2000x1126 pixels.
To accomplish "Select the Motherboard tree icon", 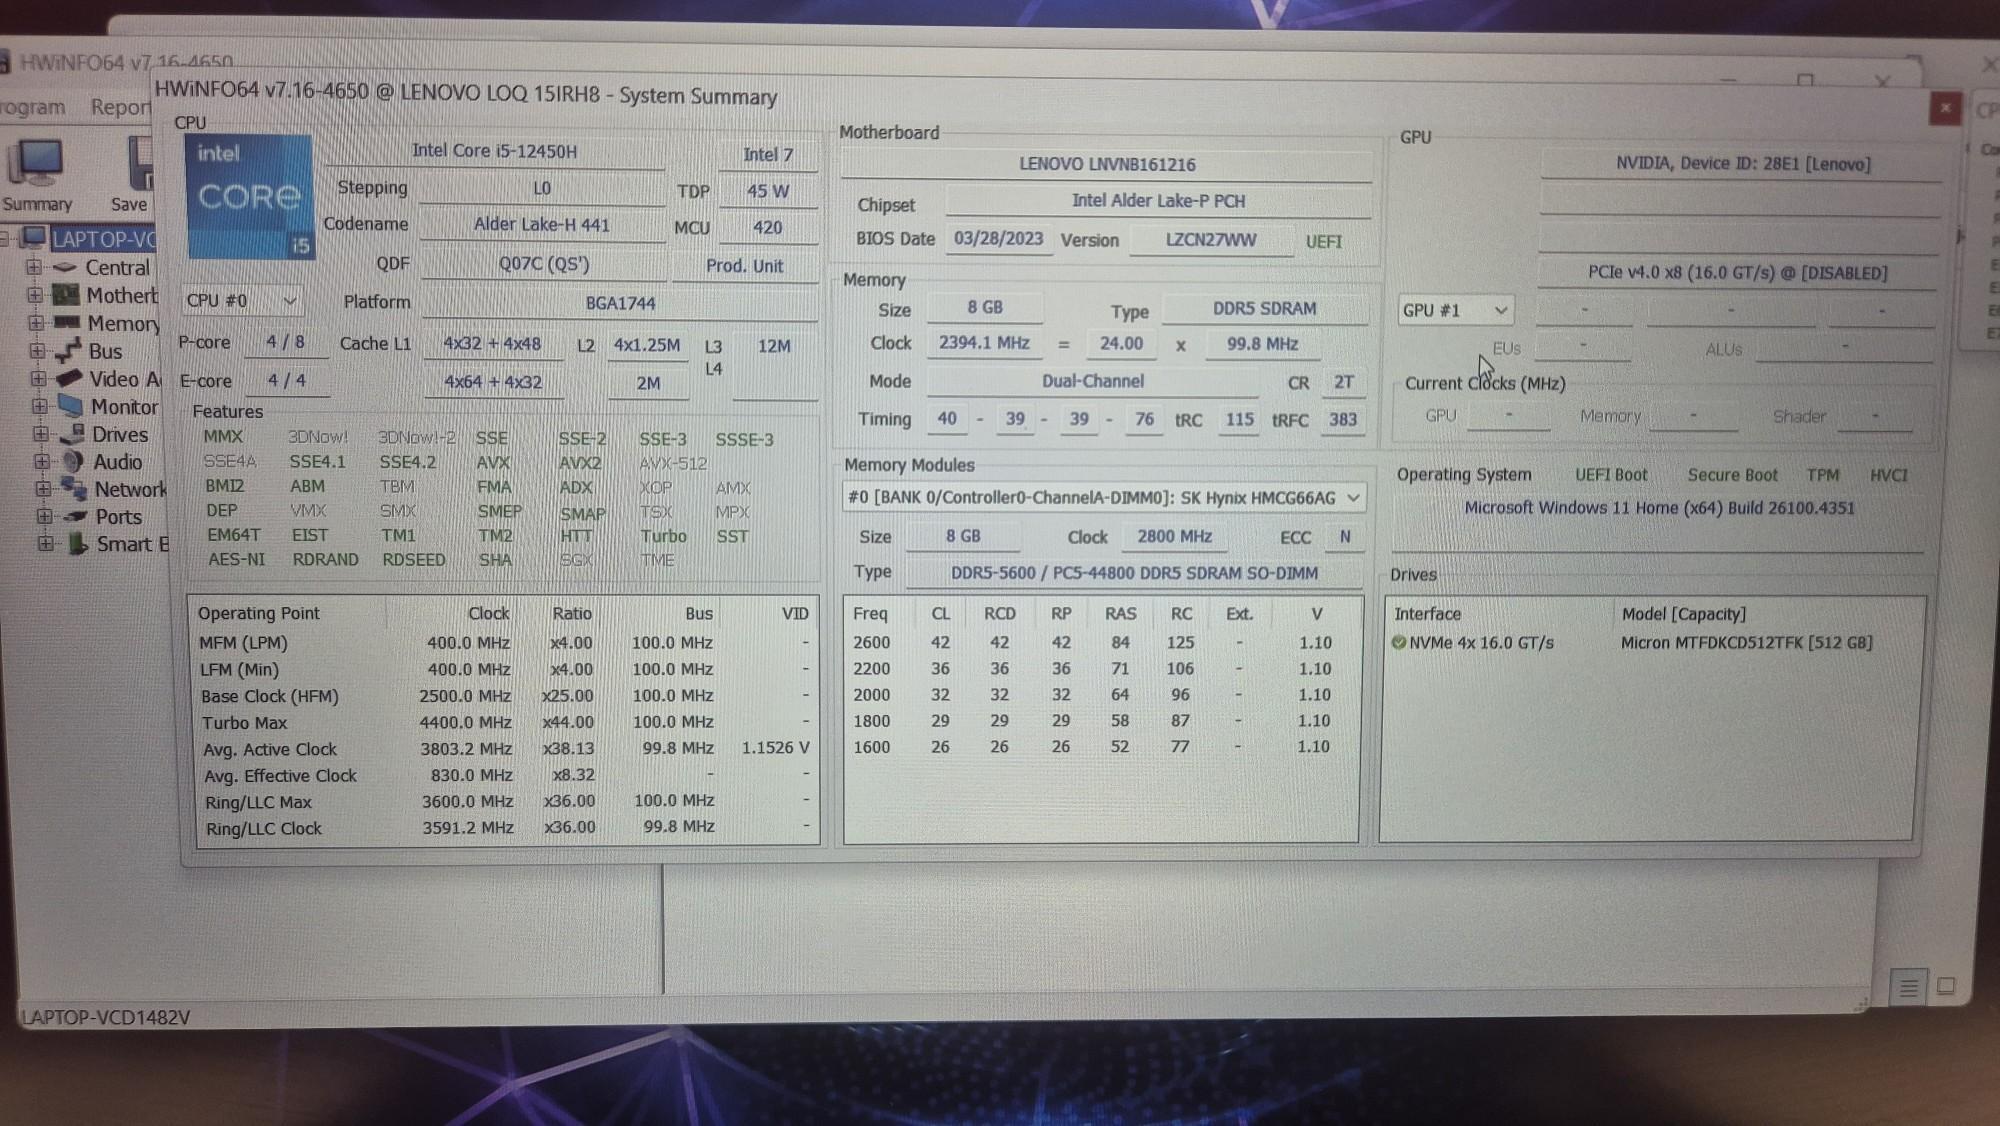I will tap(66, 295).
